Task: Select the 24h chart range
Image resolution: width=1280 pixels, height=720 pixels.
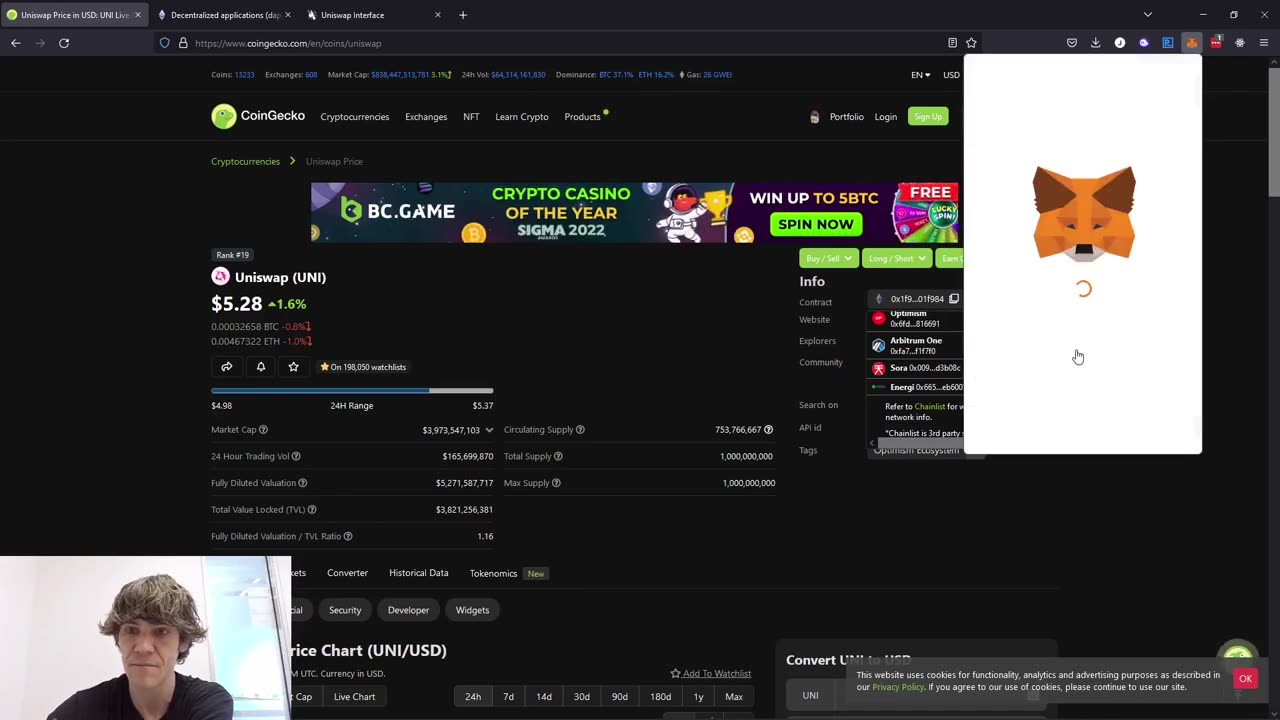Action: pyautogui.click(x=473, y=697)
